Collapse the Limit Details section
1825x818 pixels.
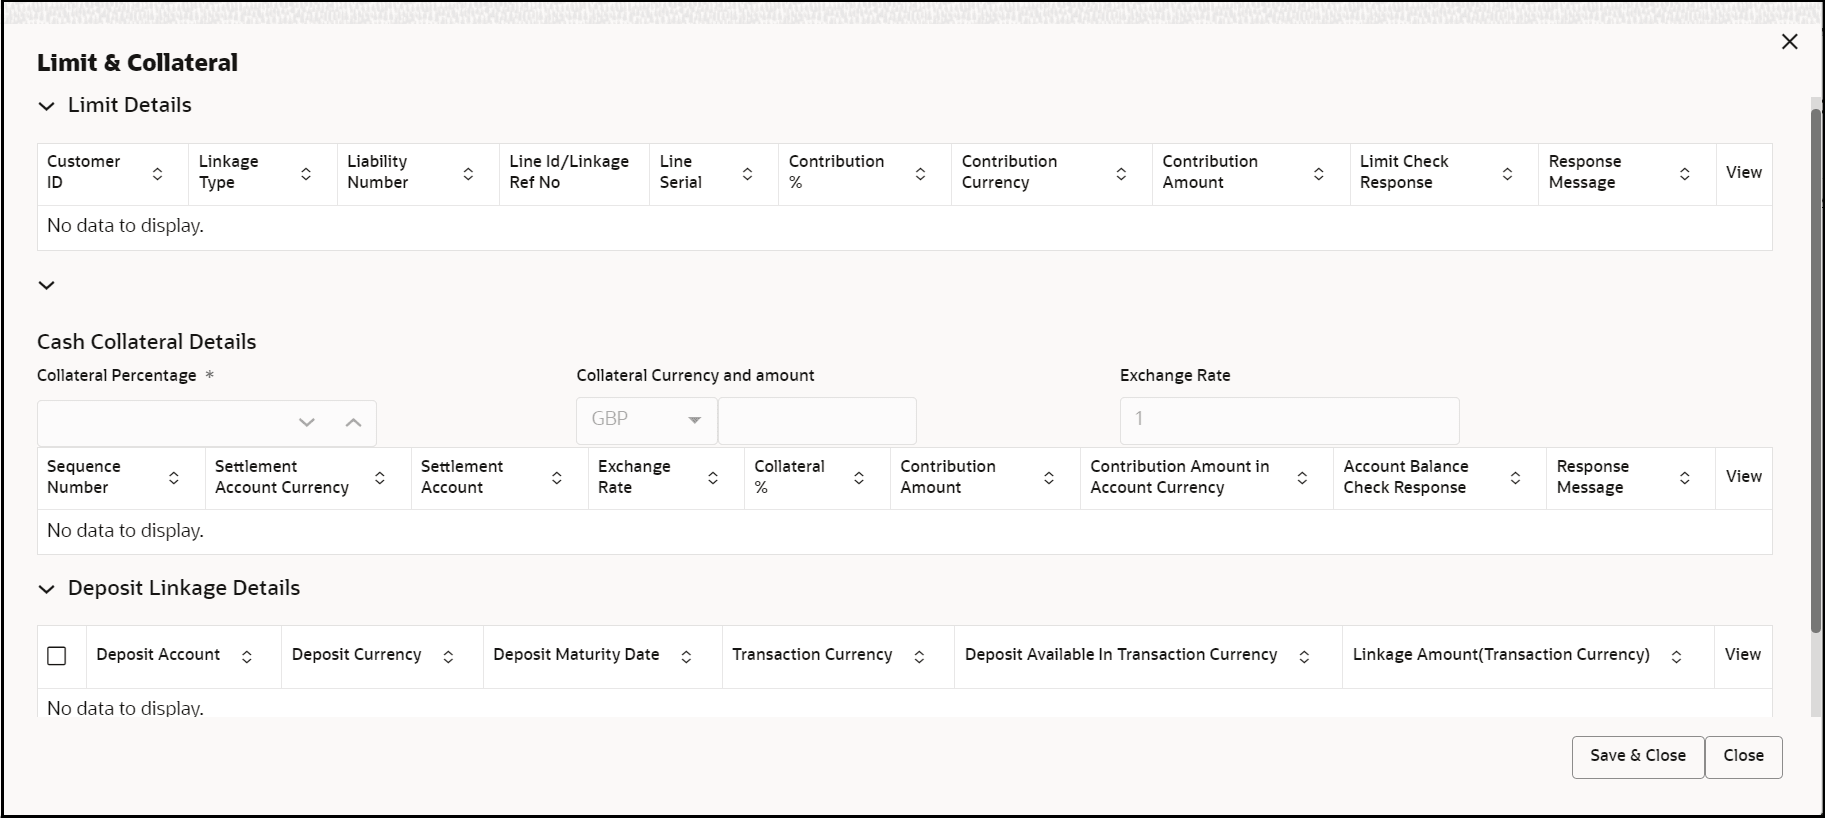click(47, 106)
